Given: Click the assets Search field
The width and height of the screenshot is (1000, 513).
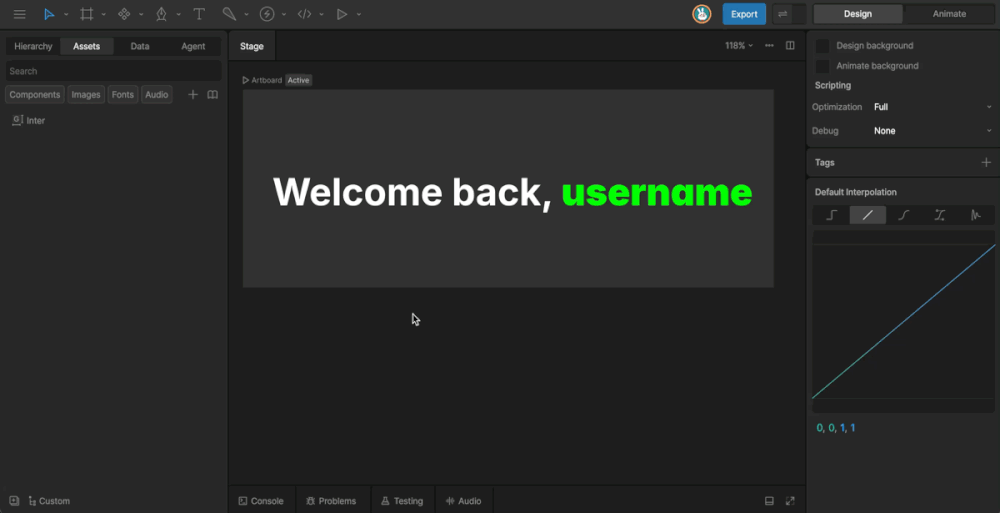Looking at the screenshot, I should pos(114,71).
